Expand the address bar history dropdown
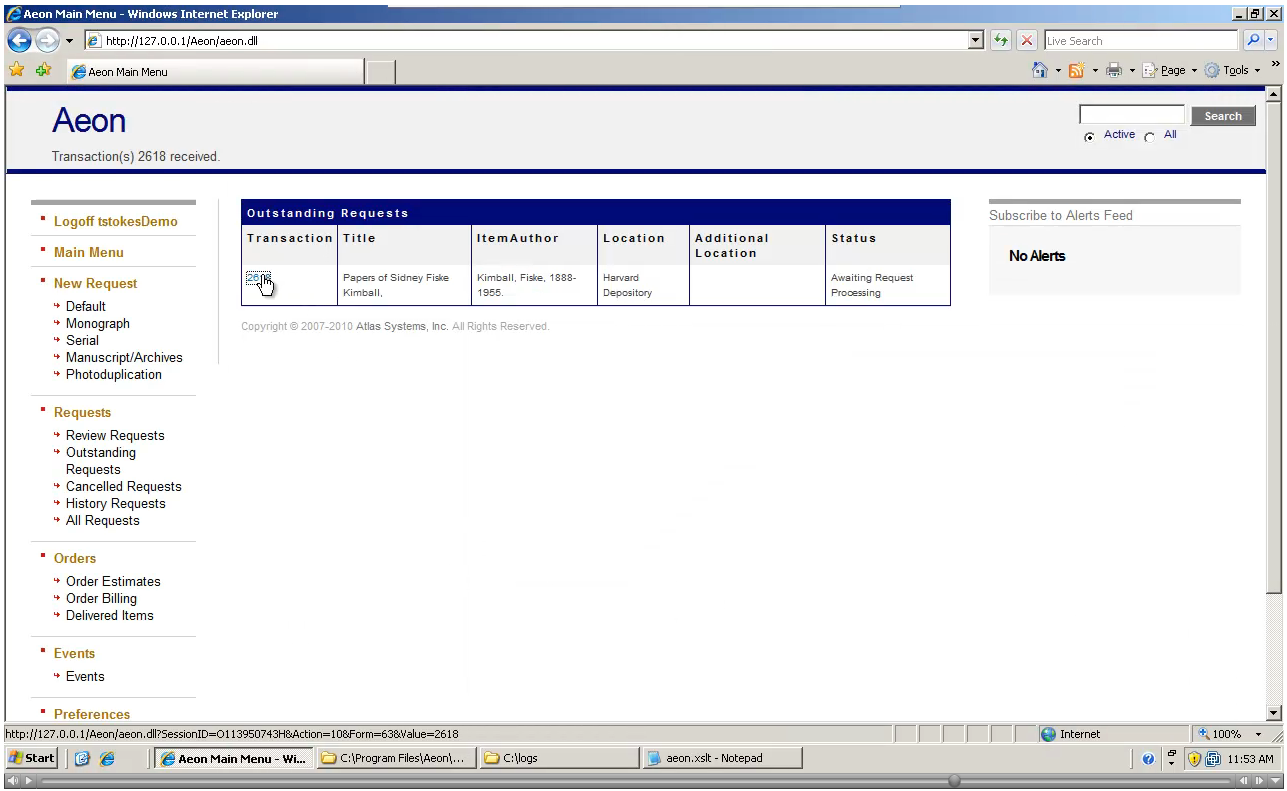This screenshot has height=791, width=1287. pyautogui.click(x=974, y=40)
